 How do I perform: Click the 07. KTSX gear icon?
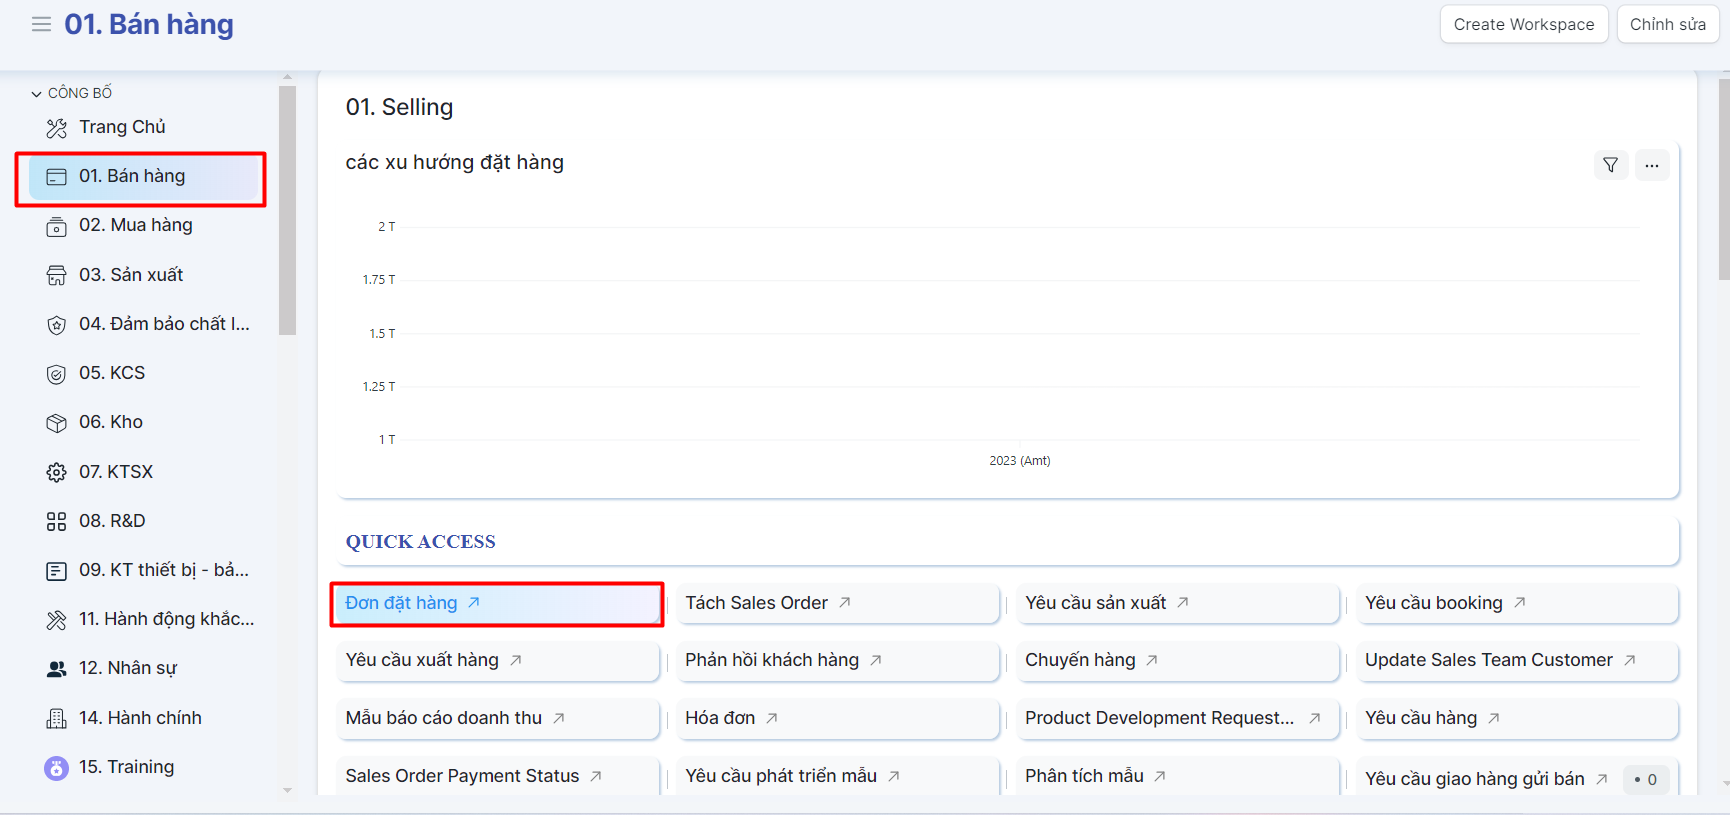(x=57, y=472)
